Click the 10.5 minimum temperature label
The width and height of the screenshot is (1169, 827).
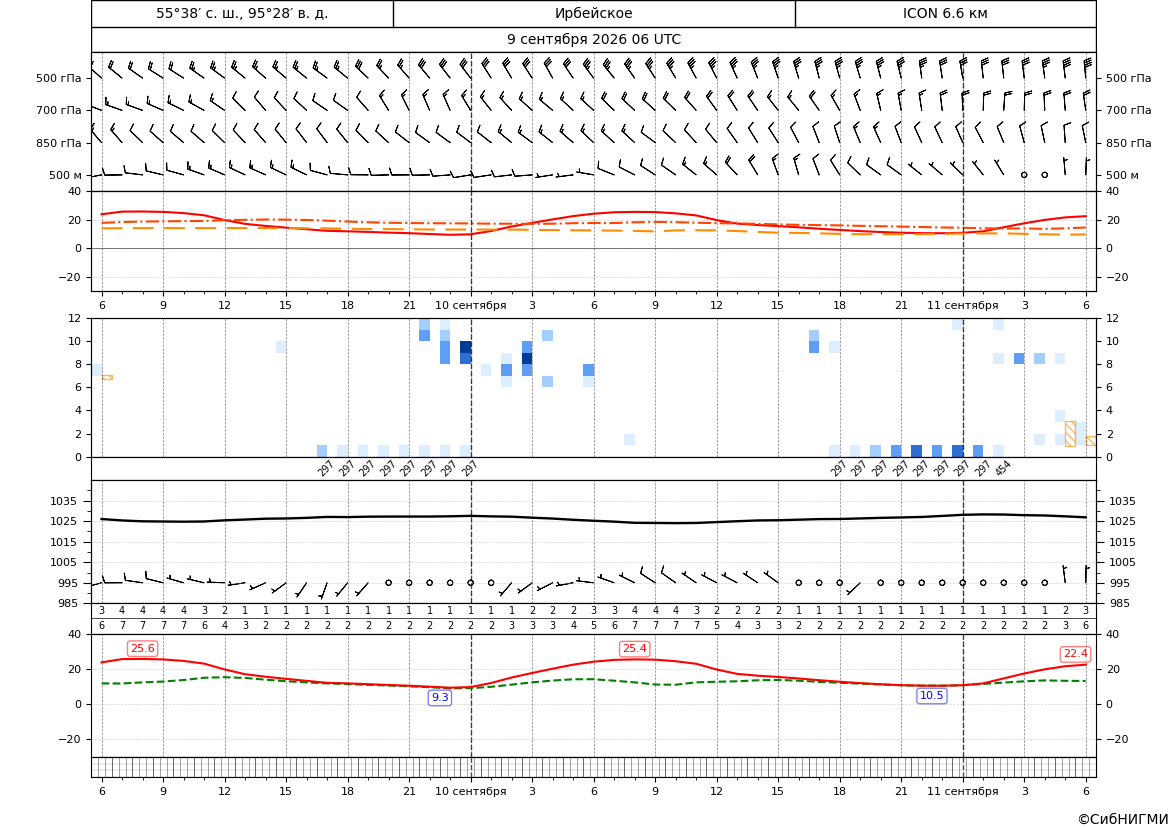[931, 696]
